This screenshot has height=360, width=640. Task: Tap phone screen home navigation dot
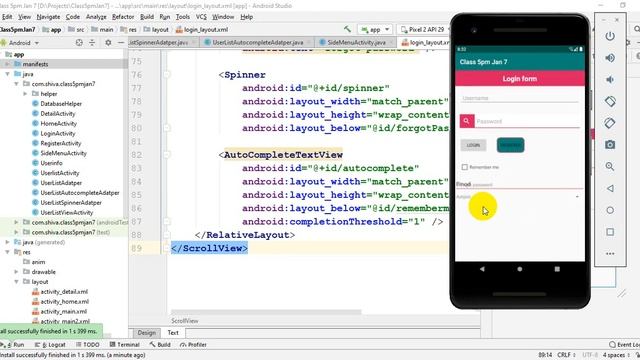[x=520, y=269]
